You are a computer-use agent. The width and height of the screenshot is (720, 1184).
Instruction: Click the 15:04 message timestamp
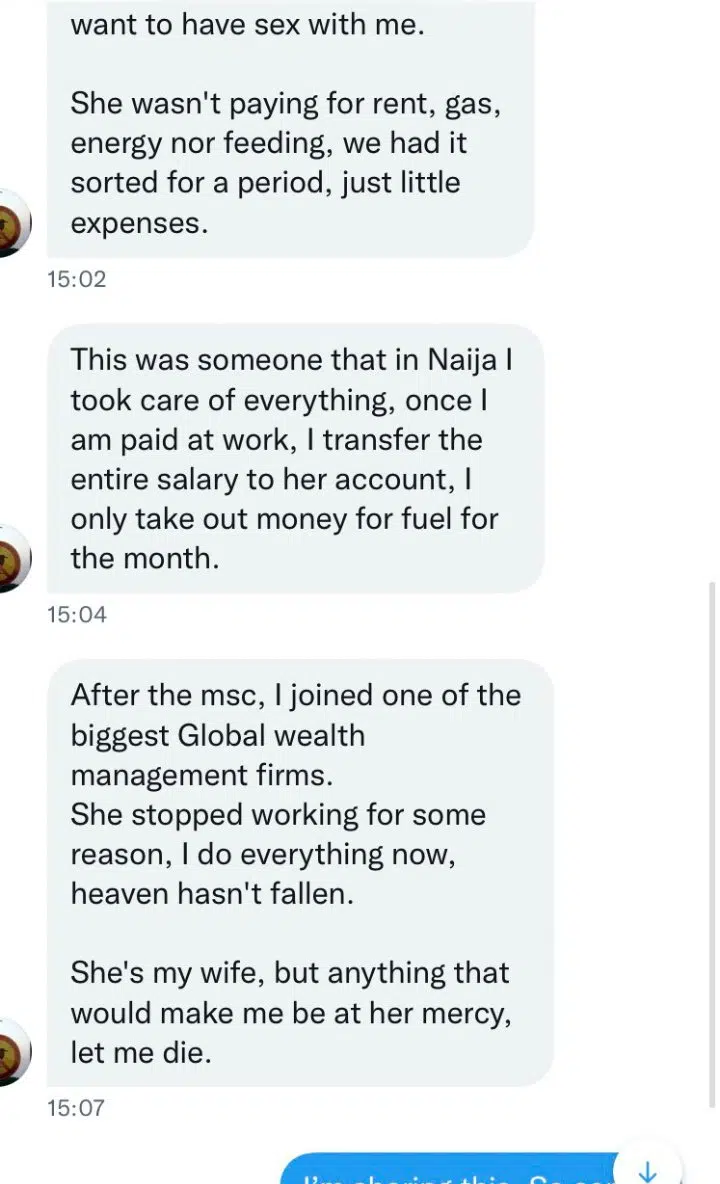[76, 615]
